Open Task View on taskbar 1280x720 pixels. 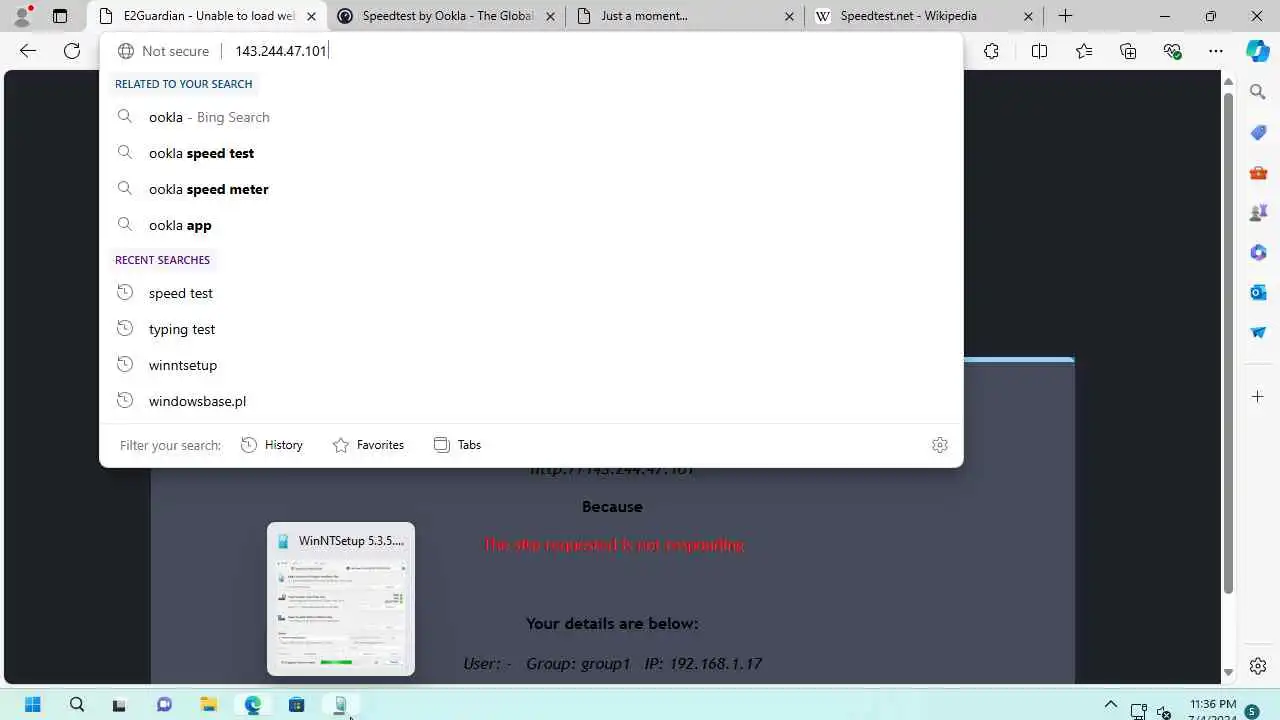[x=120, y=705]
